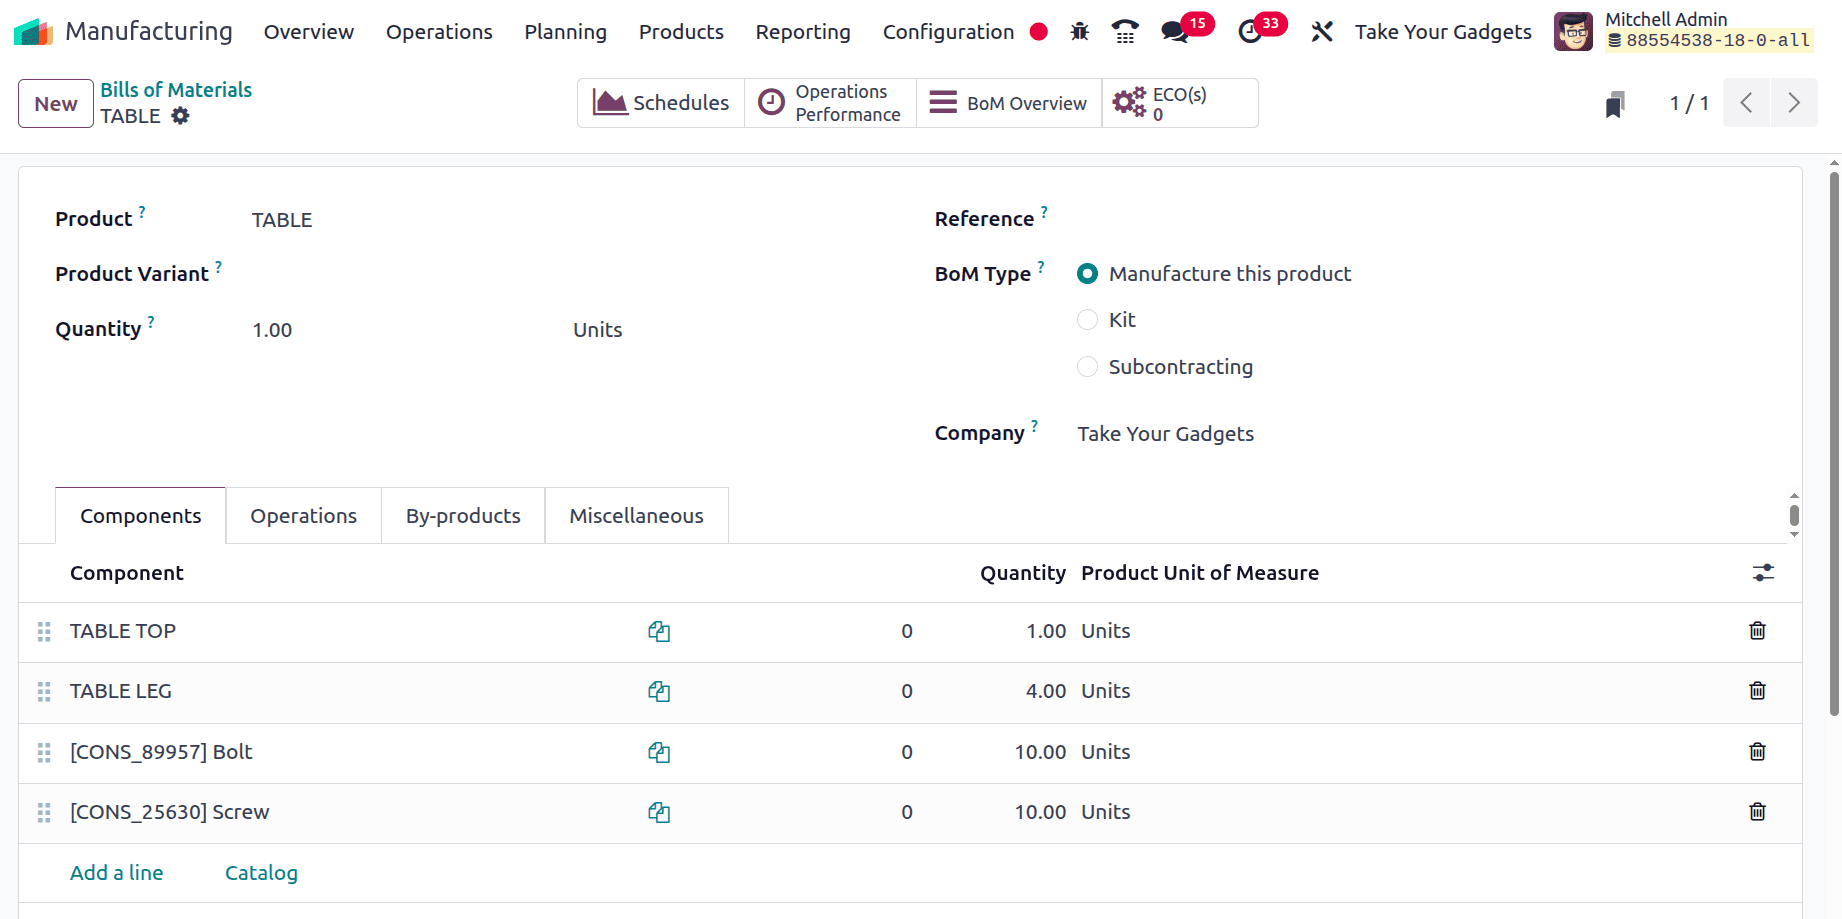The height and width of the screenshot is (919, 1842).
Task: Delete the TABLE LEG component line
Action: (x=1757, y=690)
